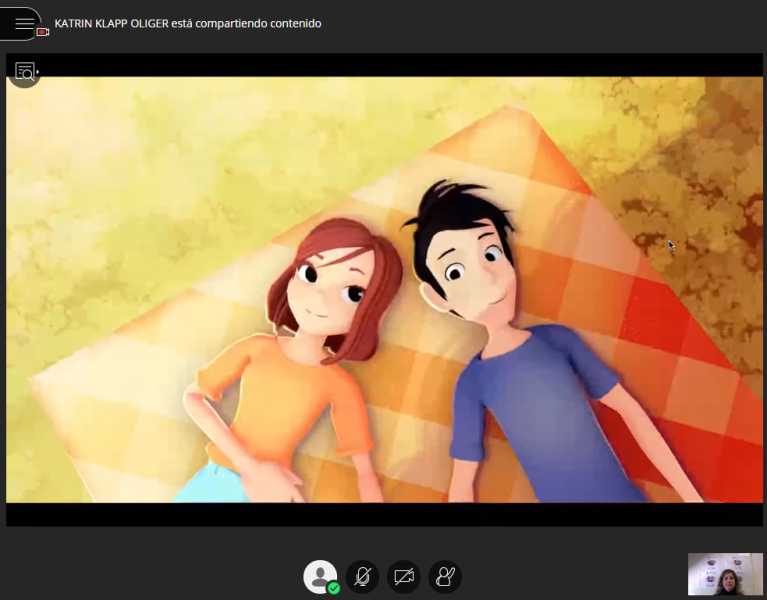Open the session menu hamburger icon
Screen dimensions: 767x600
[23, 23]
